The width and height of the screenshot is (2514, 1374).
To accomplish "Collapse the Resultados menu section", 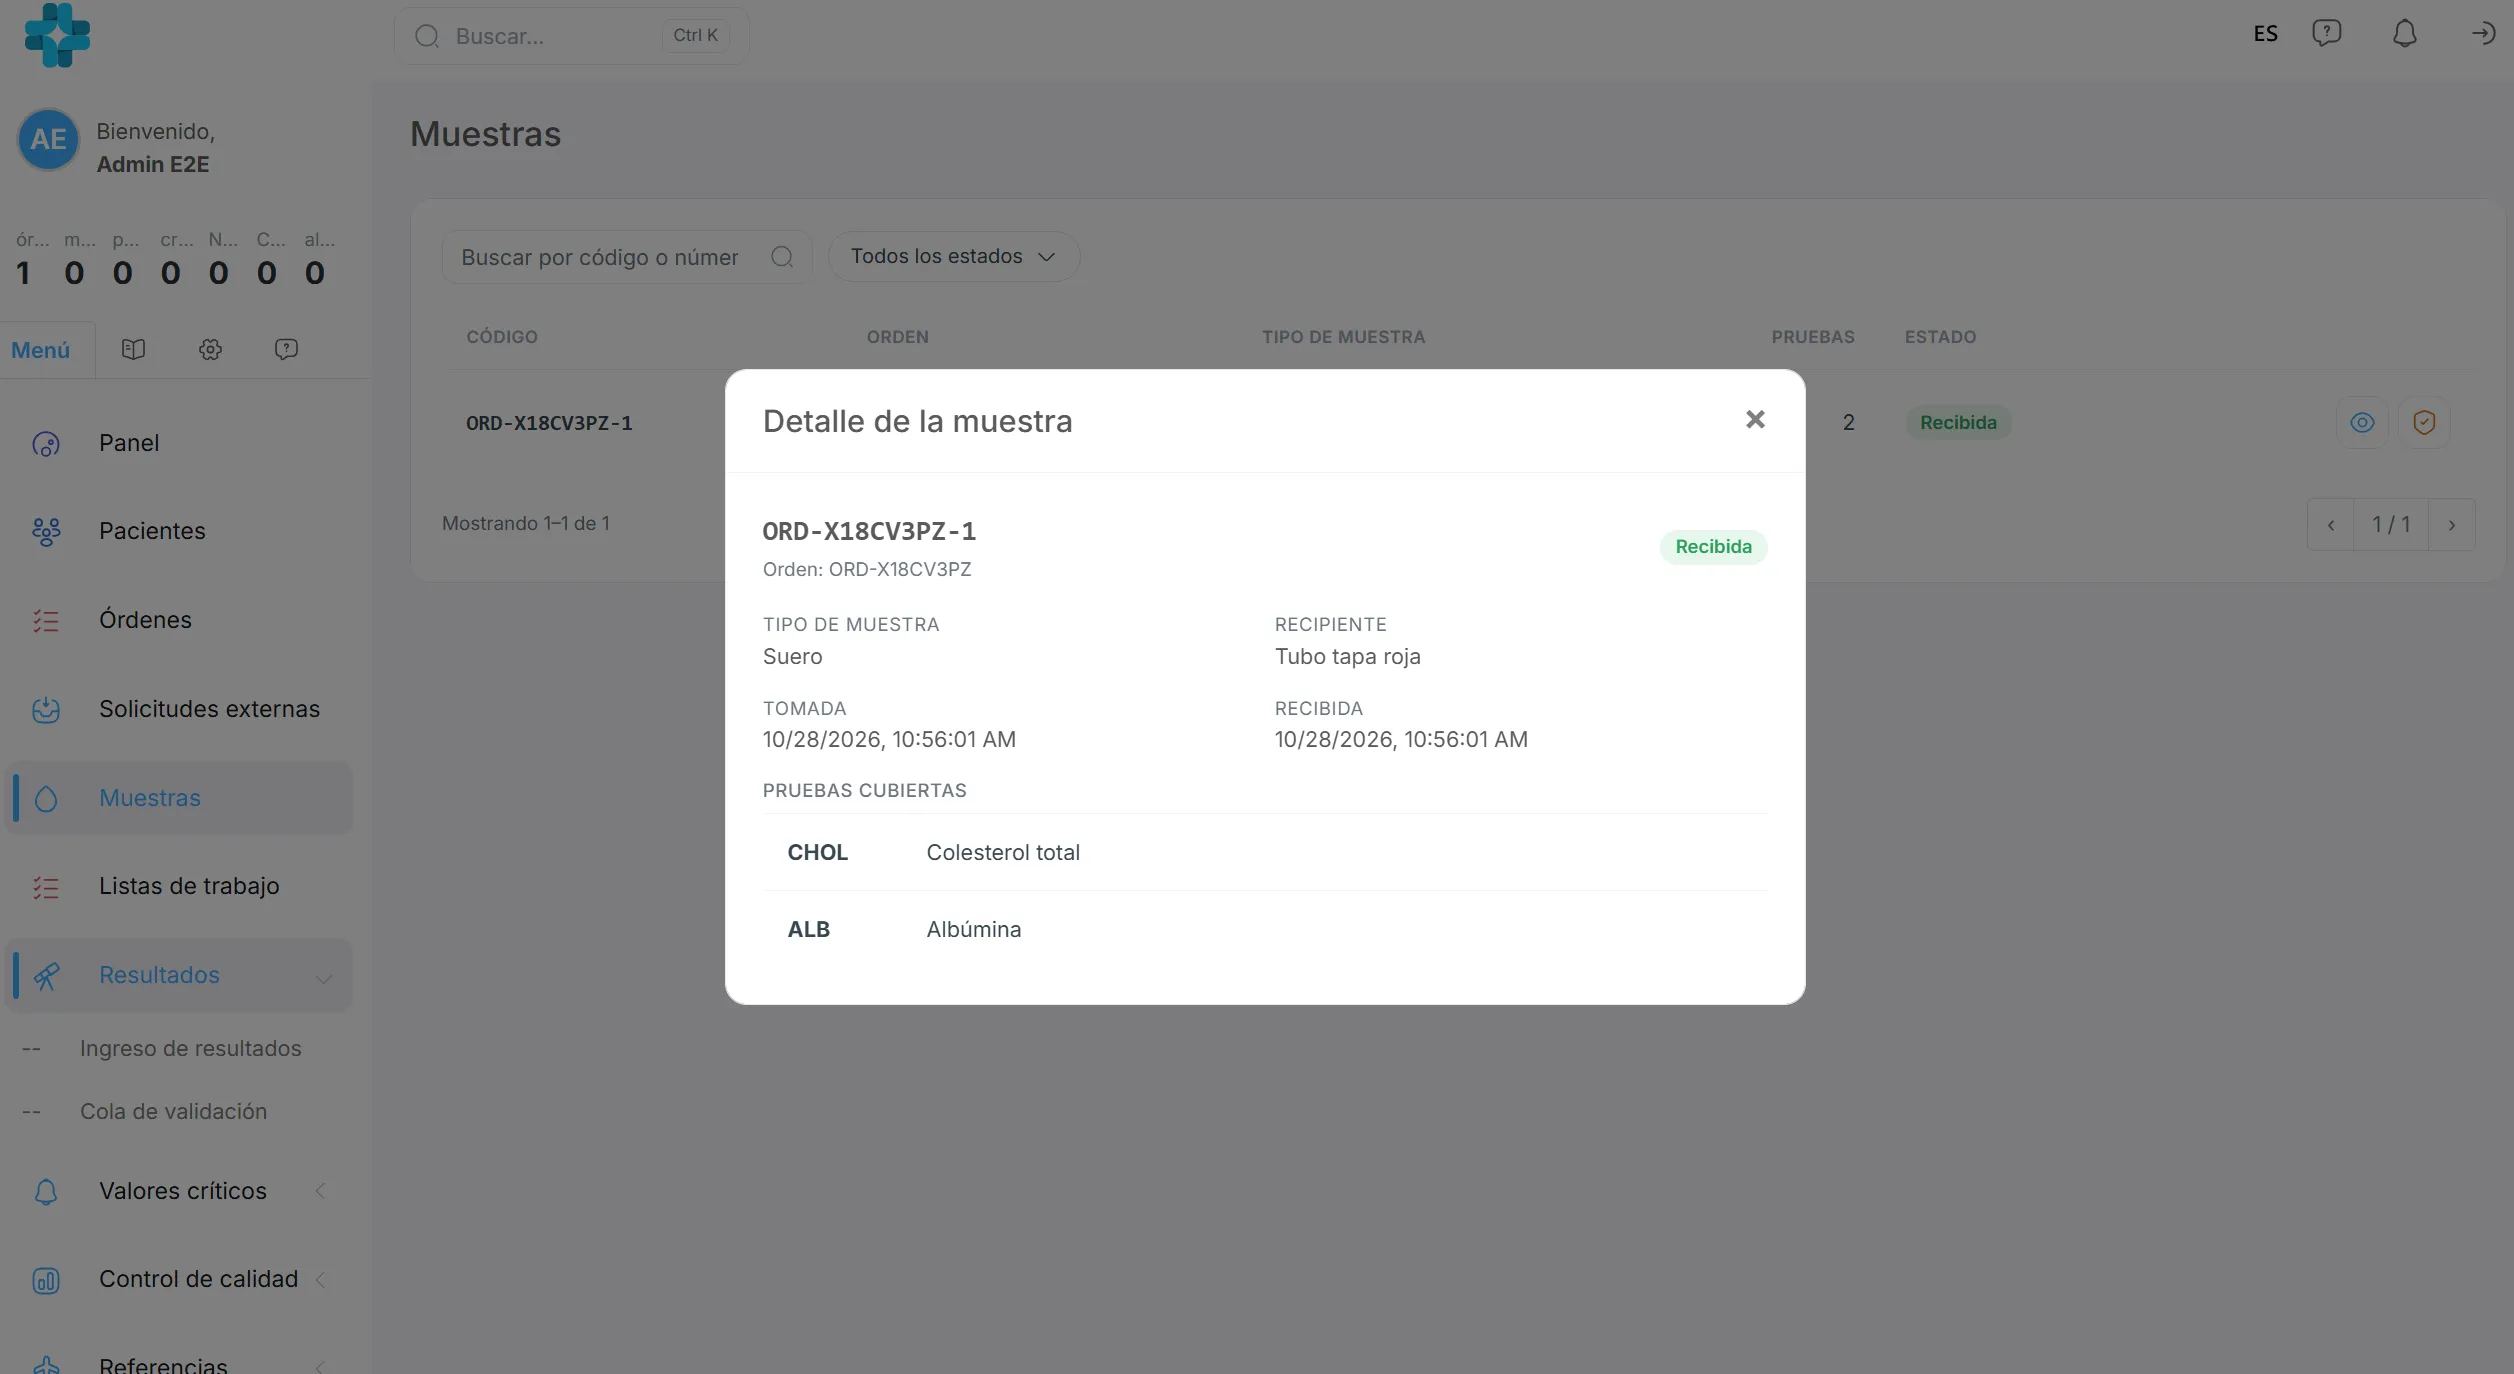I will point(179,975).
